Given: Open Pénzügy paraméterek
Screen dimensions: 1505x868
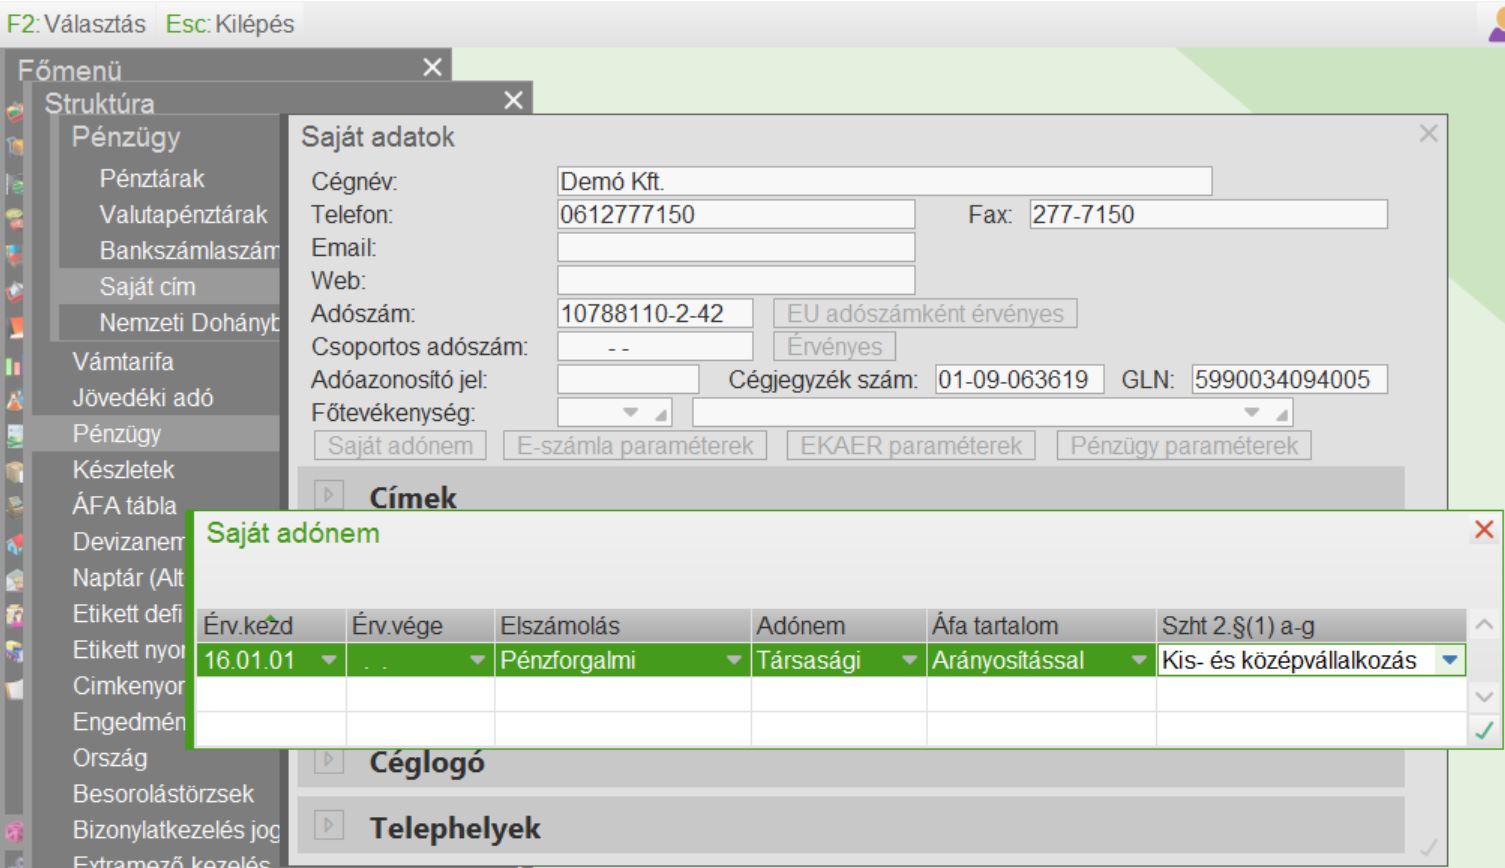Looking at the screenshot, I should (1184, 446).
